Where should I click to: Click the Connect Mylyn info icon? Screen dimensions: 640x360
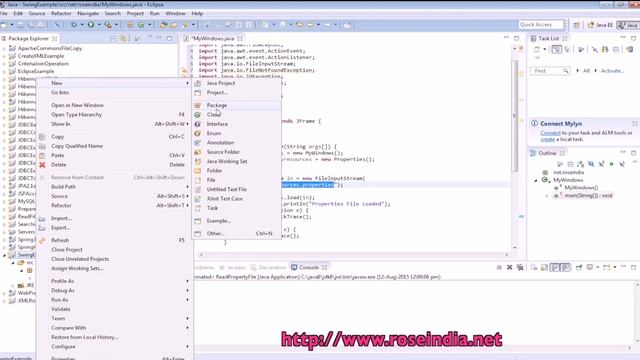tap(534, 123)
